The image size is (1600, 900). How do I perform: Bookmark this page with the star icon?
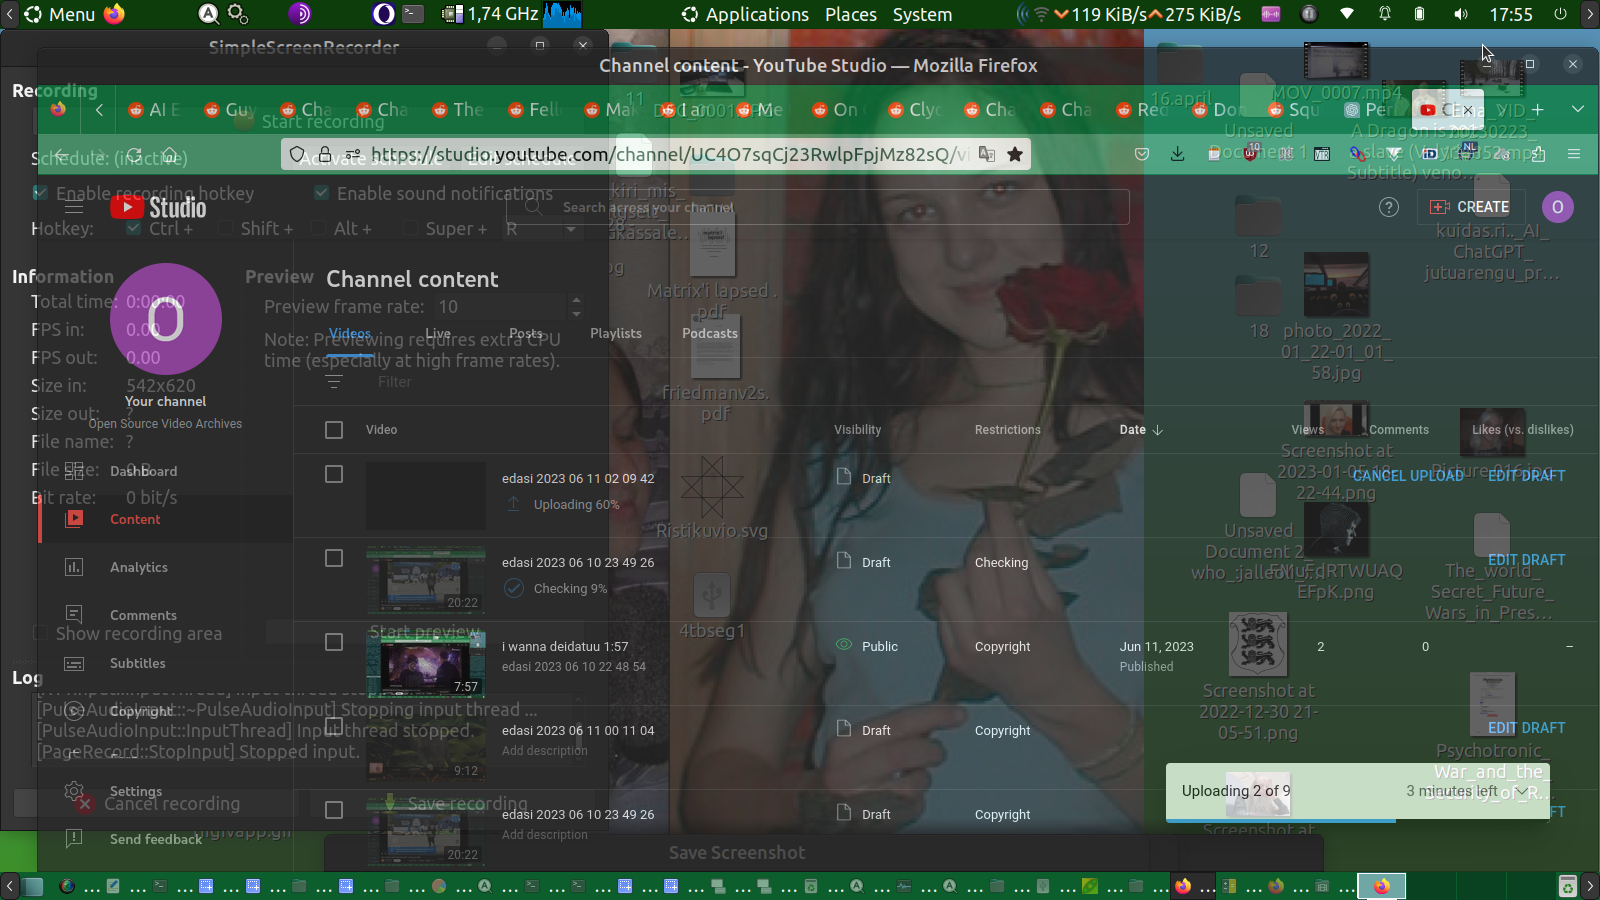click(x=1015, y=154)
